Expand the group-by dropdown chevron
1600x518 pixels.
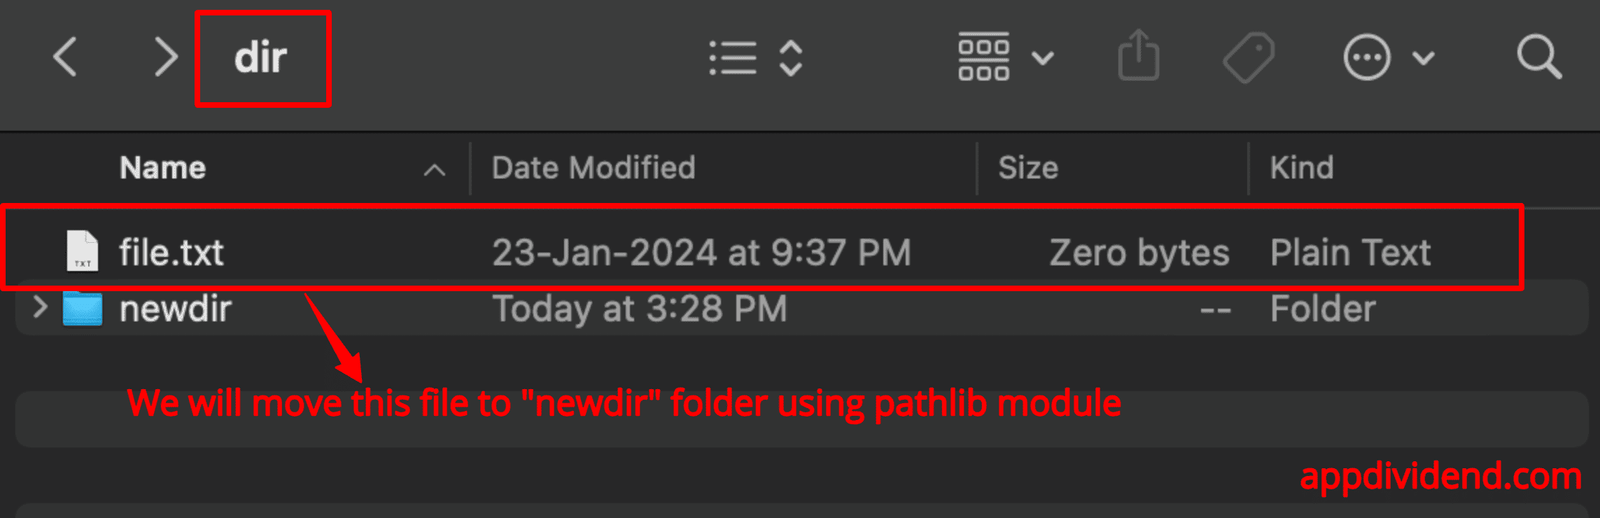click(x=1042, y=58)
